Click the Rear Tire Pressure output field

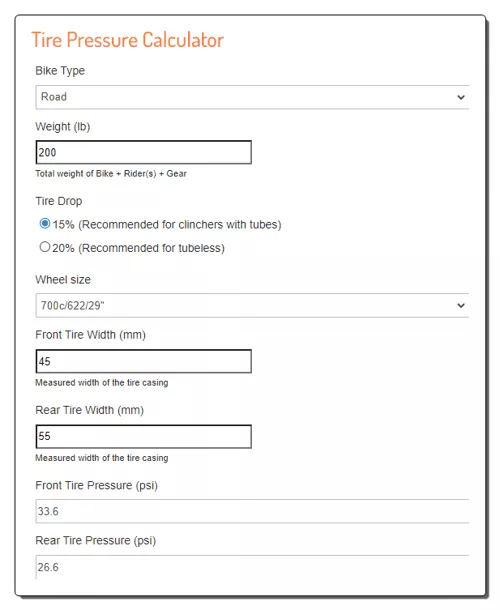coord(252,567)
